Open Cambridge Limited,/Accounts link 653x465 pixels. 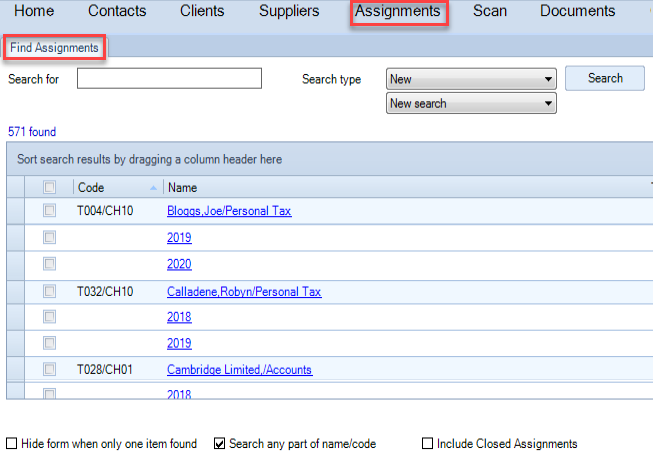pos(239,370)
